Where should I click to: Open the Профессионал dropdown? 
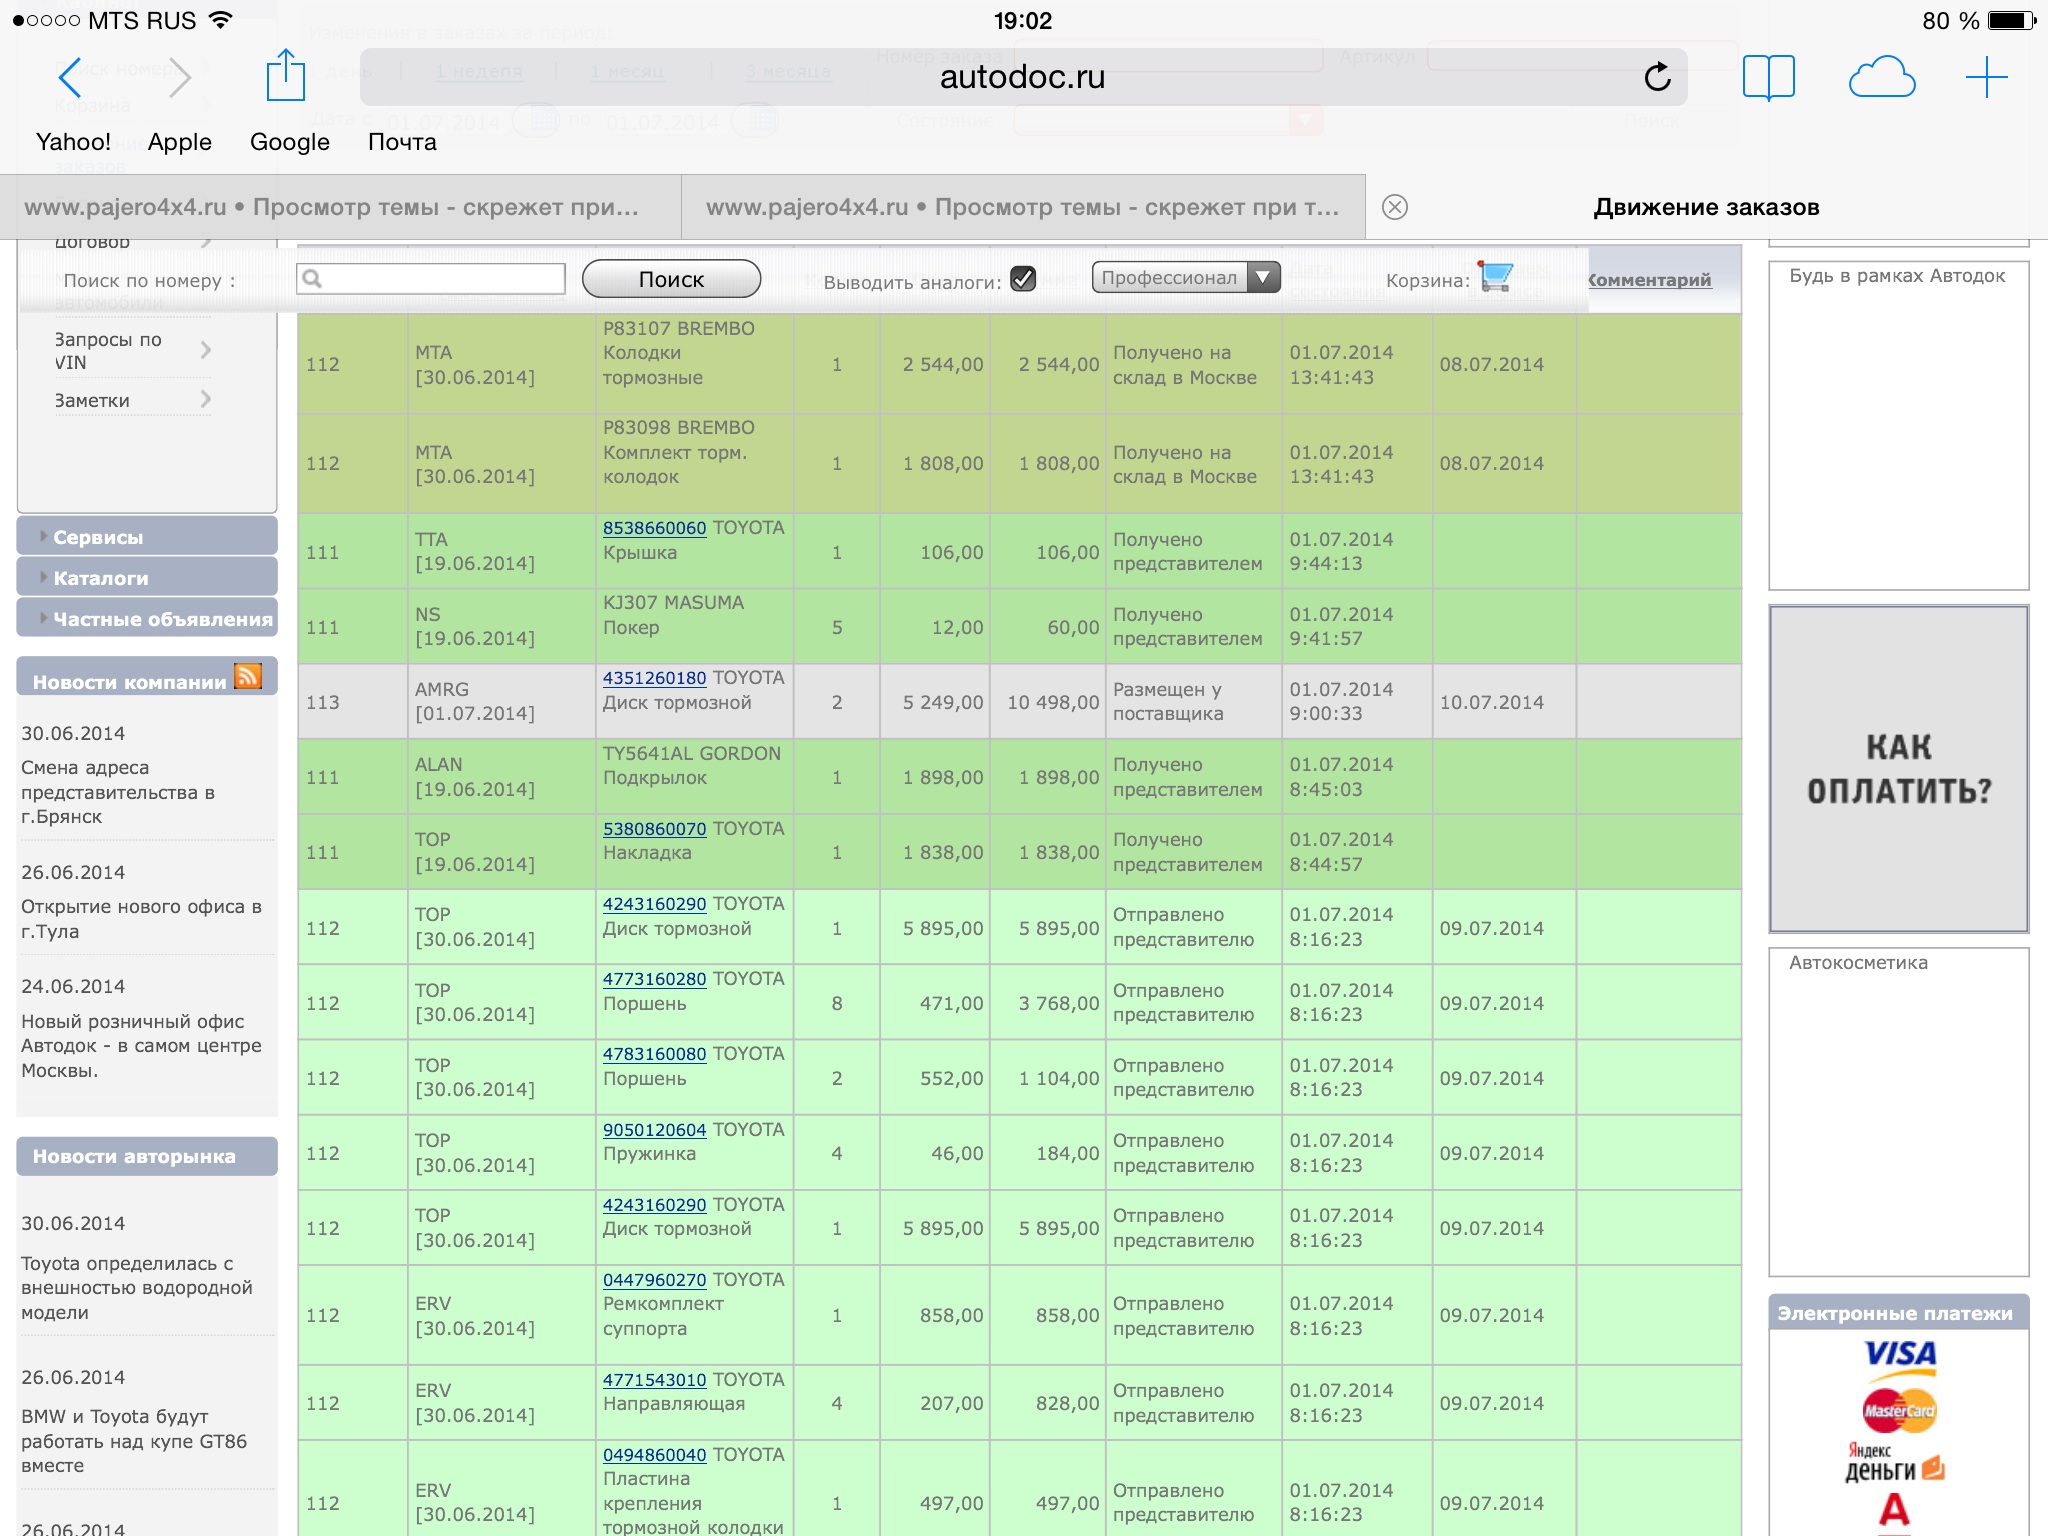click(1186, 277)
